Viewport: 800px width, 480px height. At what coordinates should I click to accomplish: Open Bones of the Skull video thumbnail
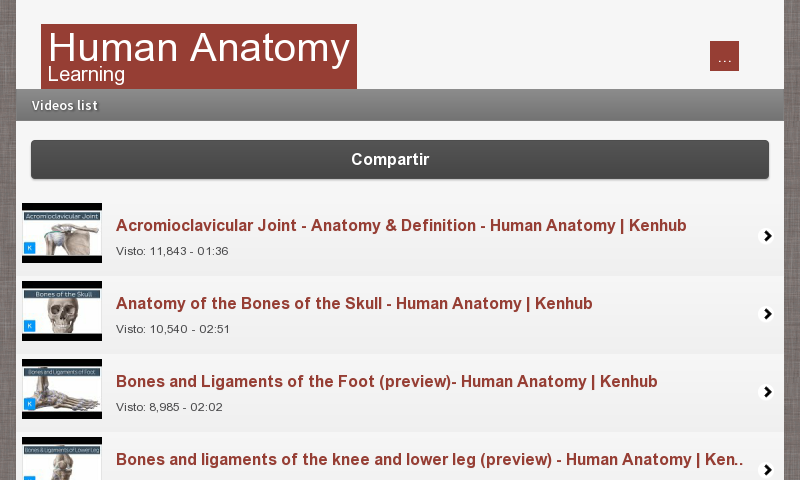pos(62,311)
